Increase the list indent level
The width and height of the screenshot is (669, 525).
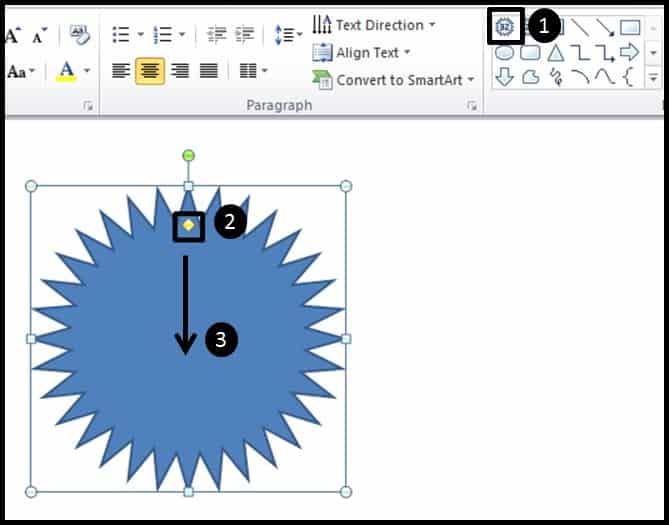coord(245,35)
